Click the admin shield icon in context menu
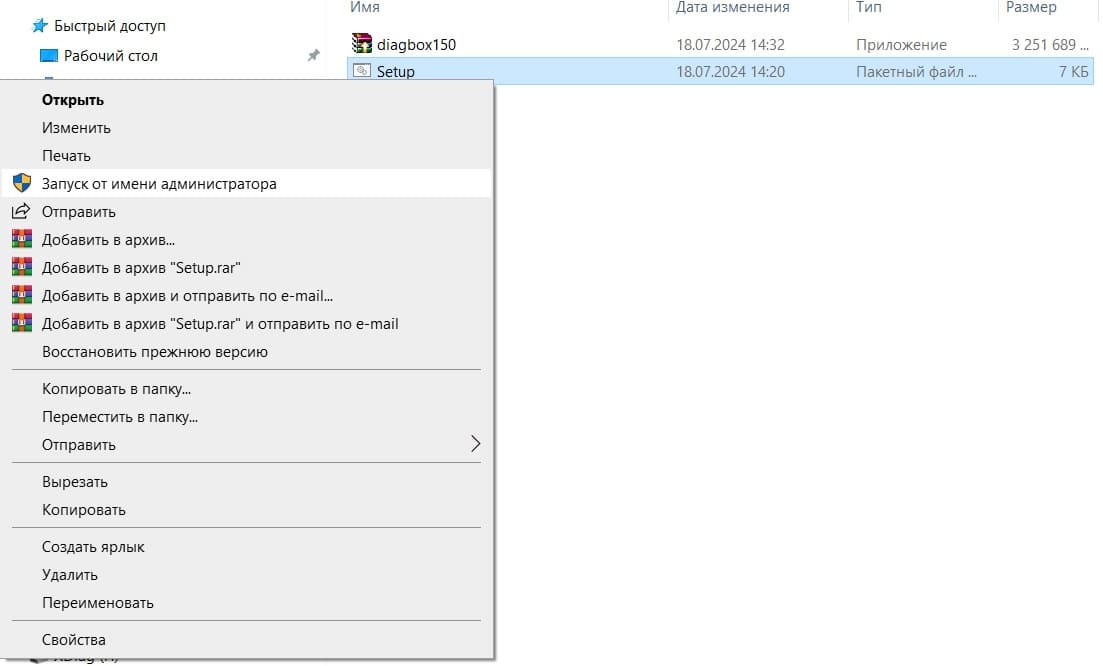Viewport: 1103px width, 666px height. tap(22, 184)
